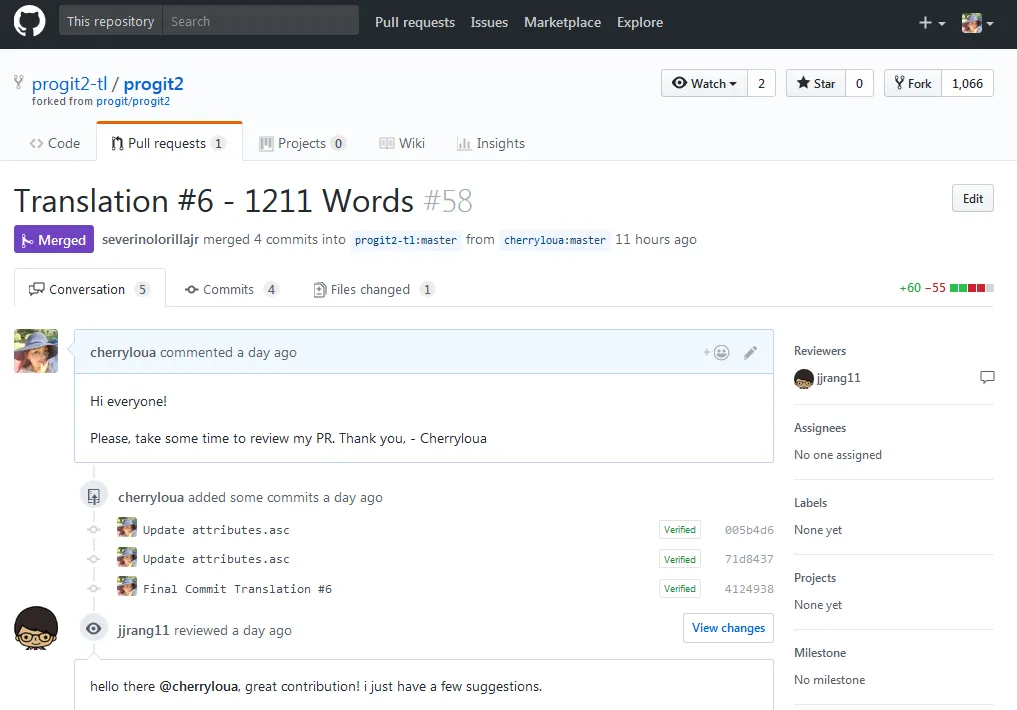The height and width of the screenshot is (710, 1017).
Task: Switch to the Wiki tab
Action: point(402,143)
